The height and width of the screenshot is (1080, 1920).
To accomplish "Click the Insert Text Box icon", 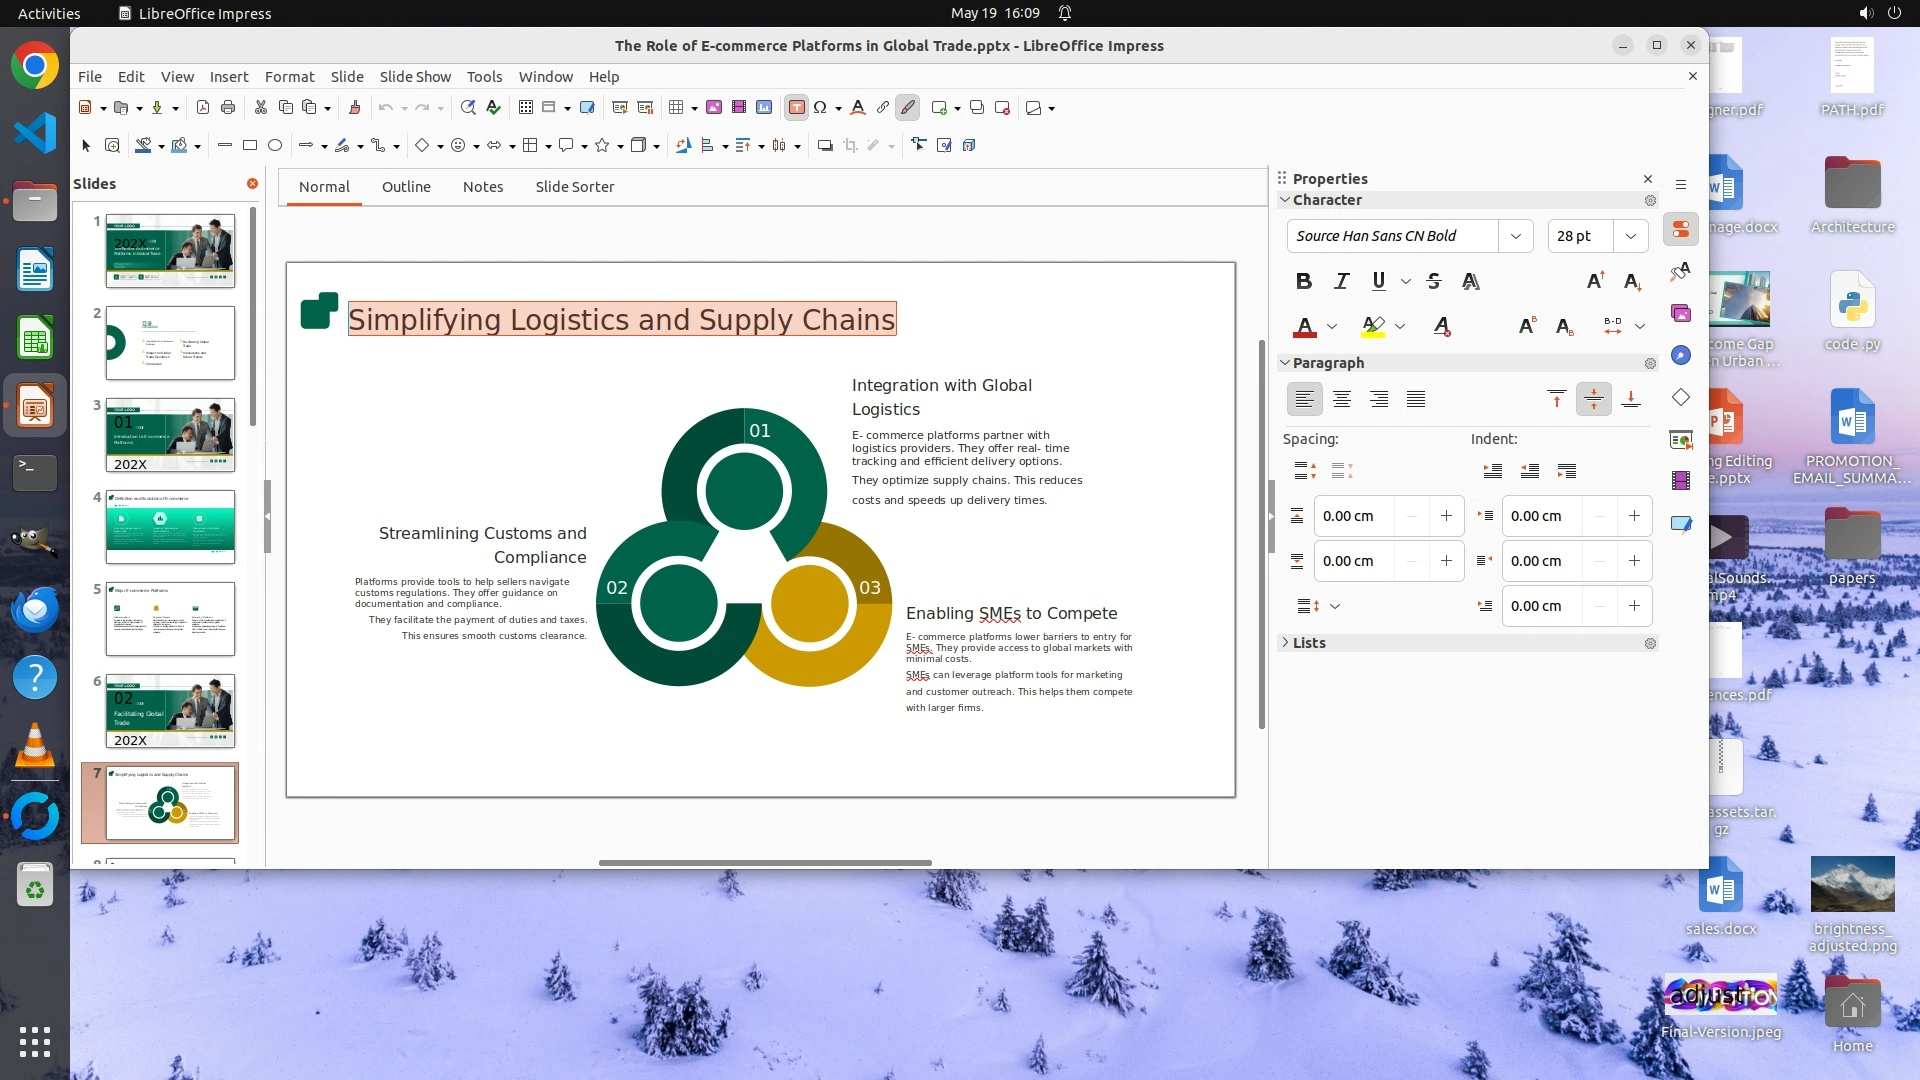I will point(796,108).
